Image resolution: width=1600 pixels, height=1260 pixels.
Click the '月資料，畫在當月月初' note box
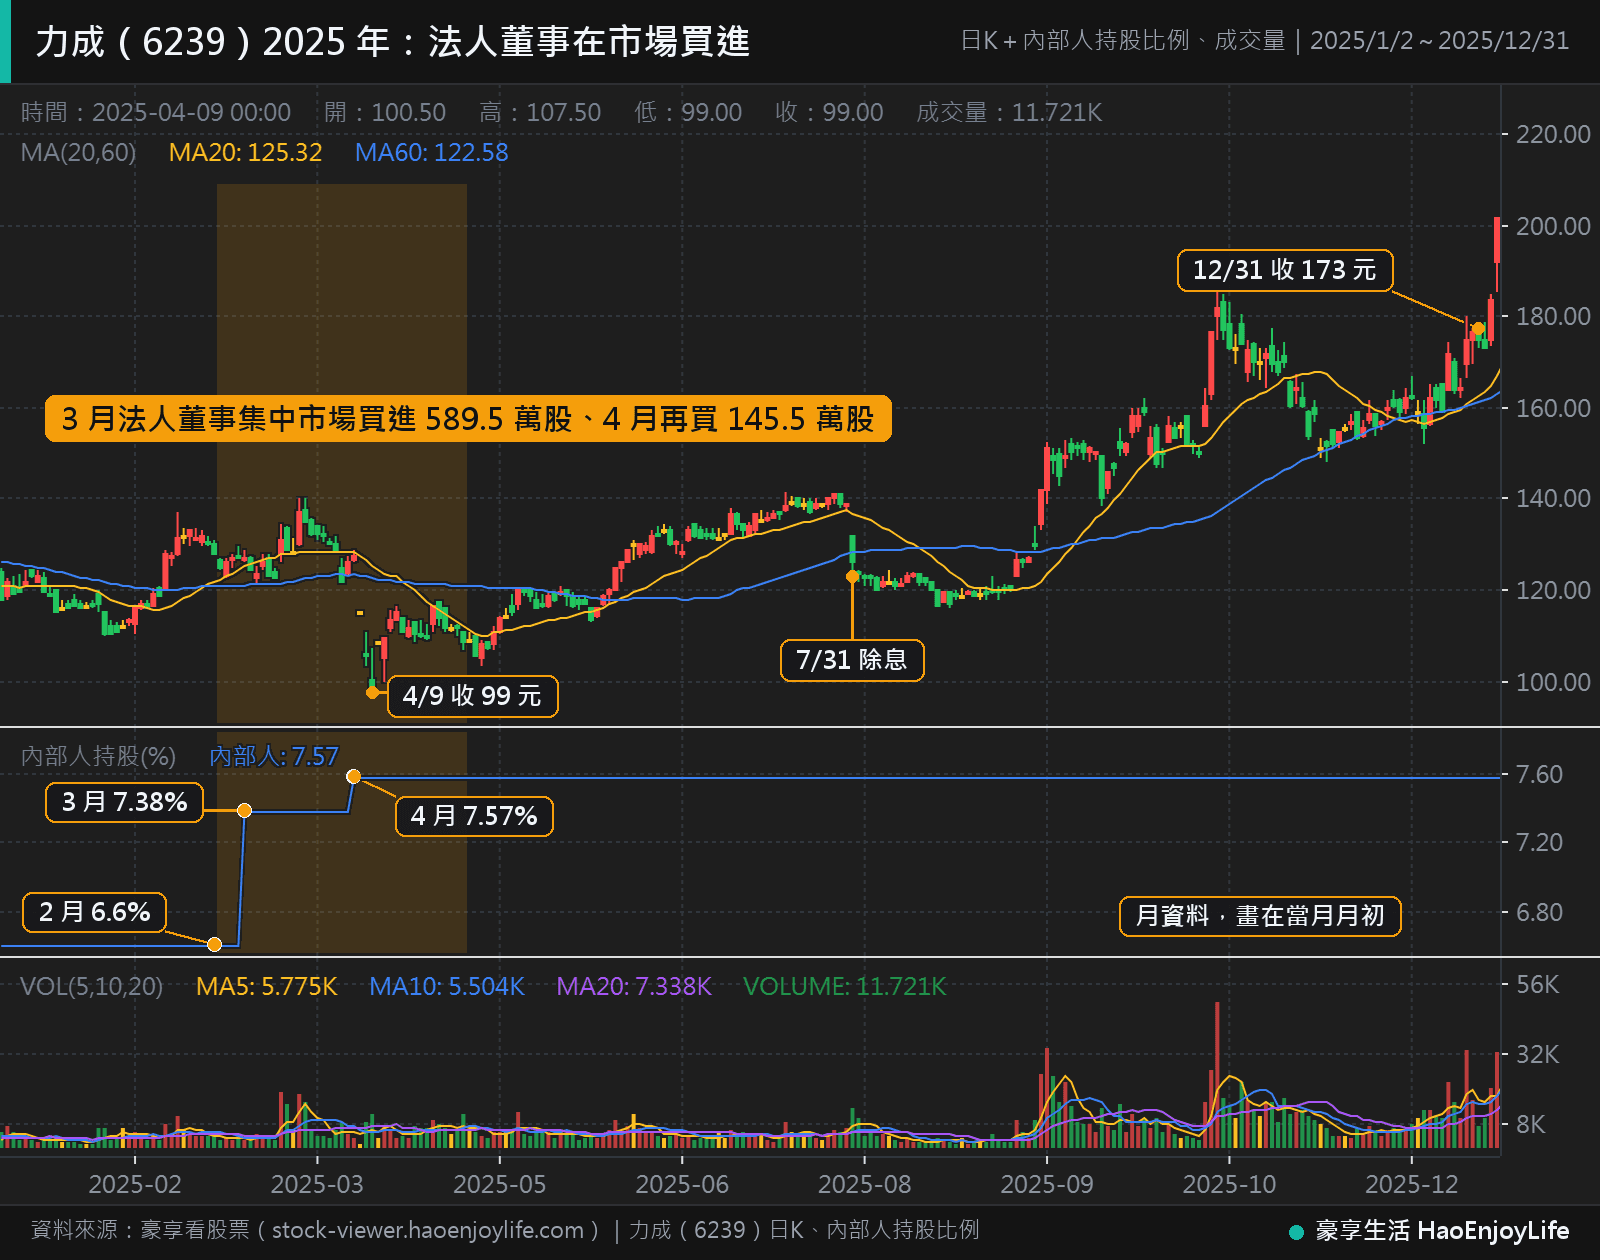pyautogui.click(x=1260, y=916)
